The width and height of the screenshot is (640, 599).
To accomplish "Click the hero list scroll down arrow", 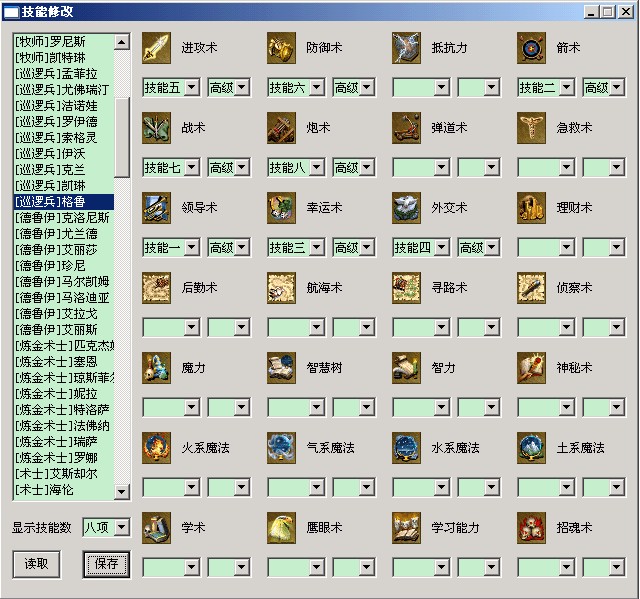I will pos(122,492).
